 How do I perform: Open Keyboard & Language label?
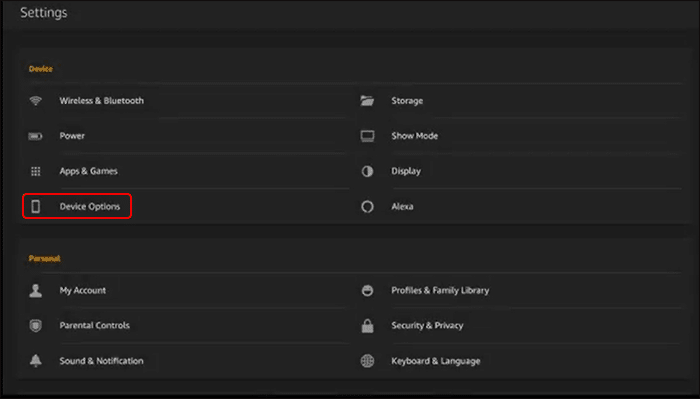coord(436,361)
